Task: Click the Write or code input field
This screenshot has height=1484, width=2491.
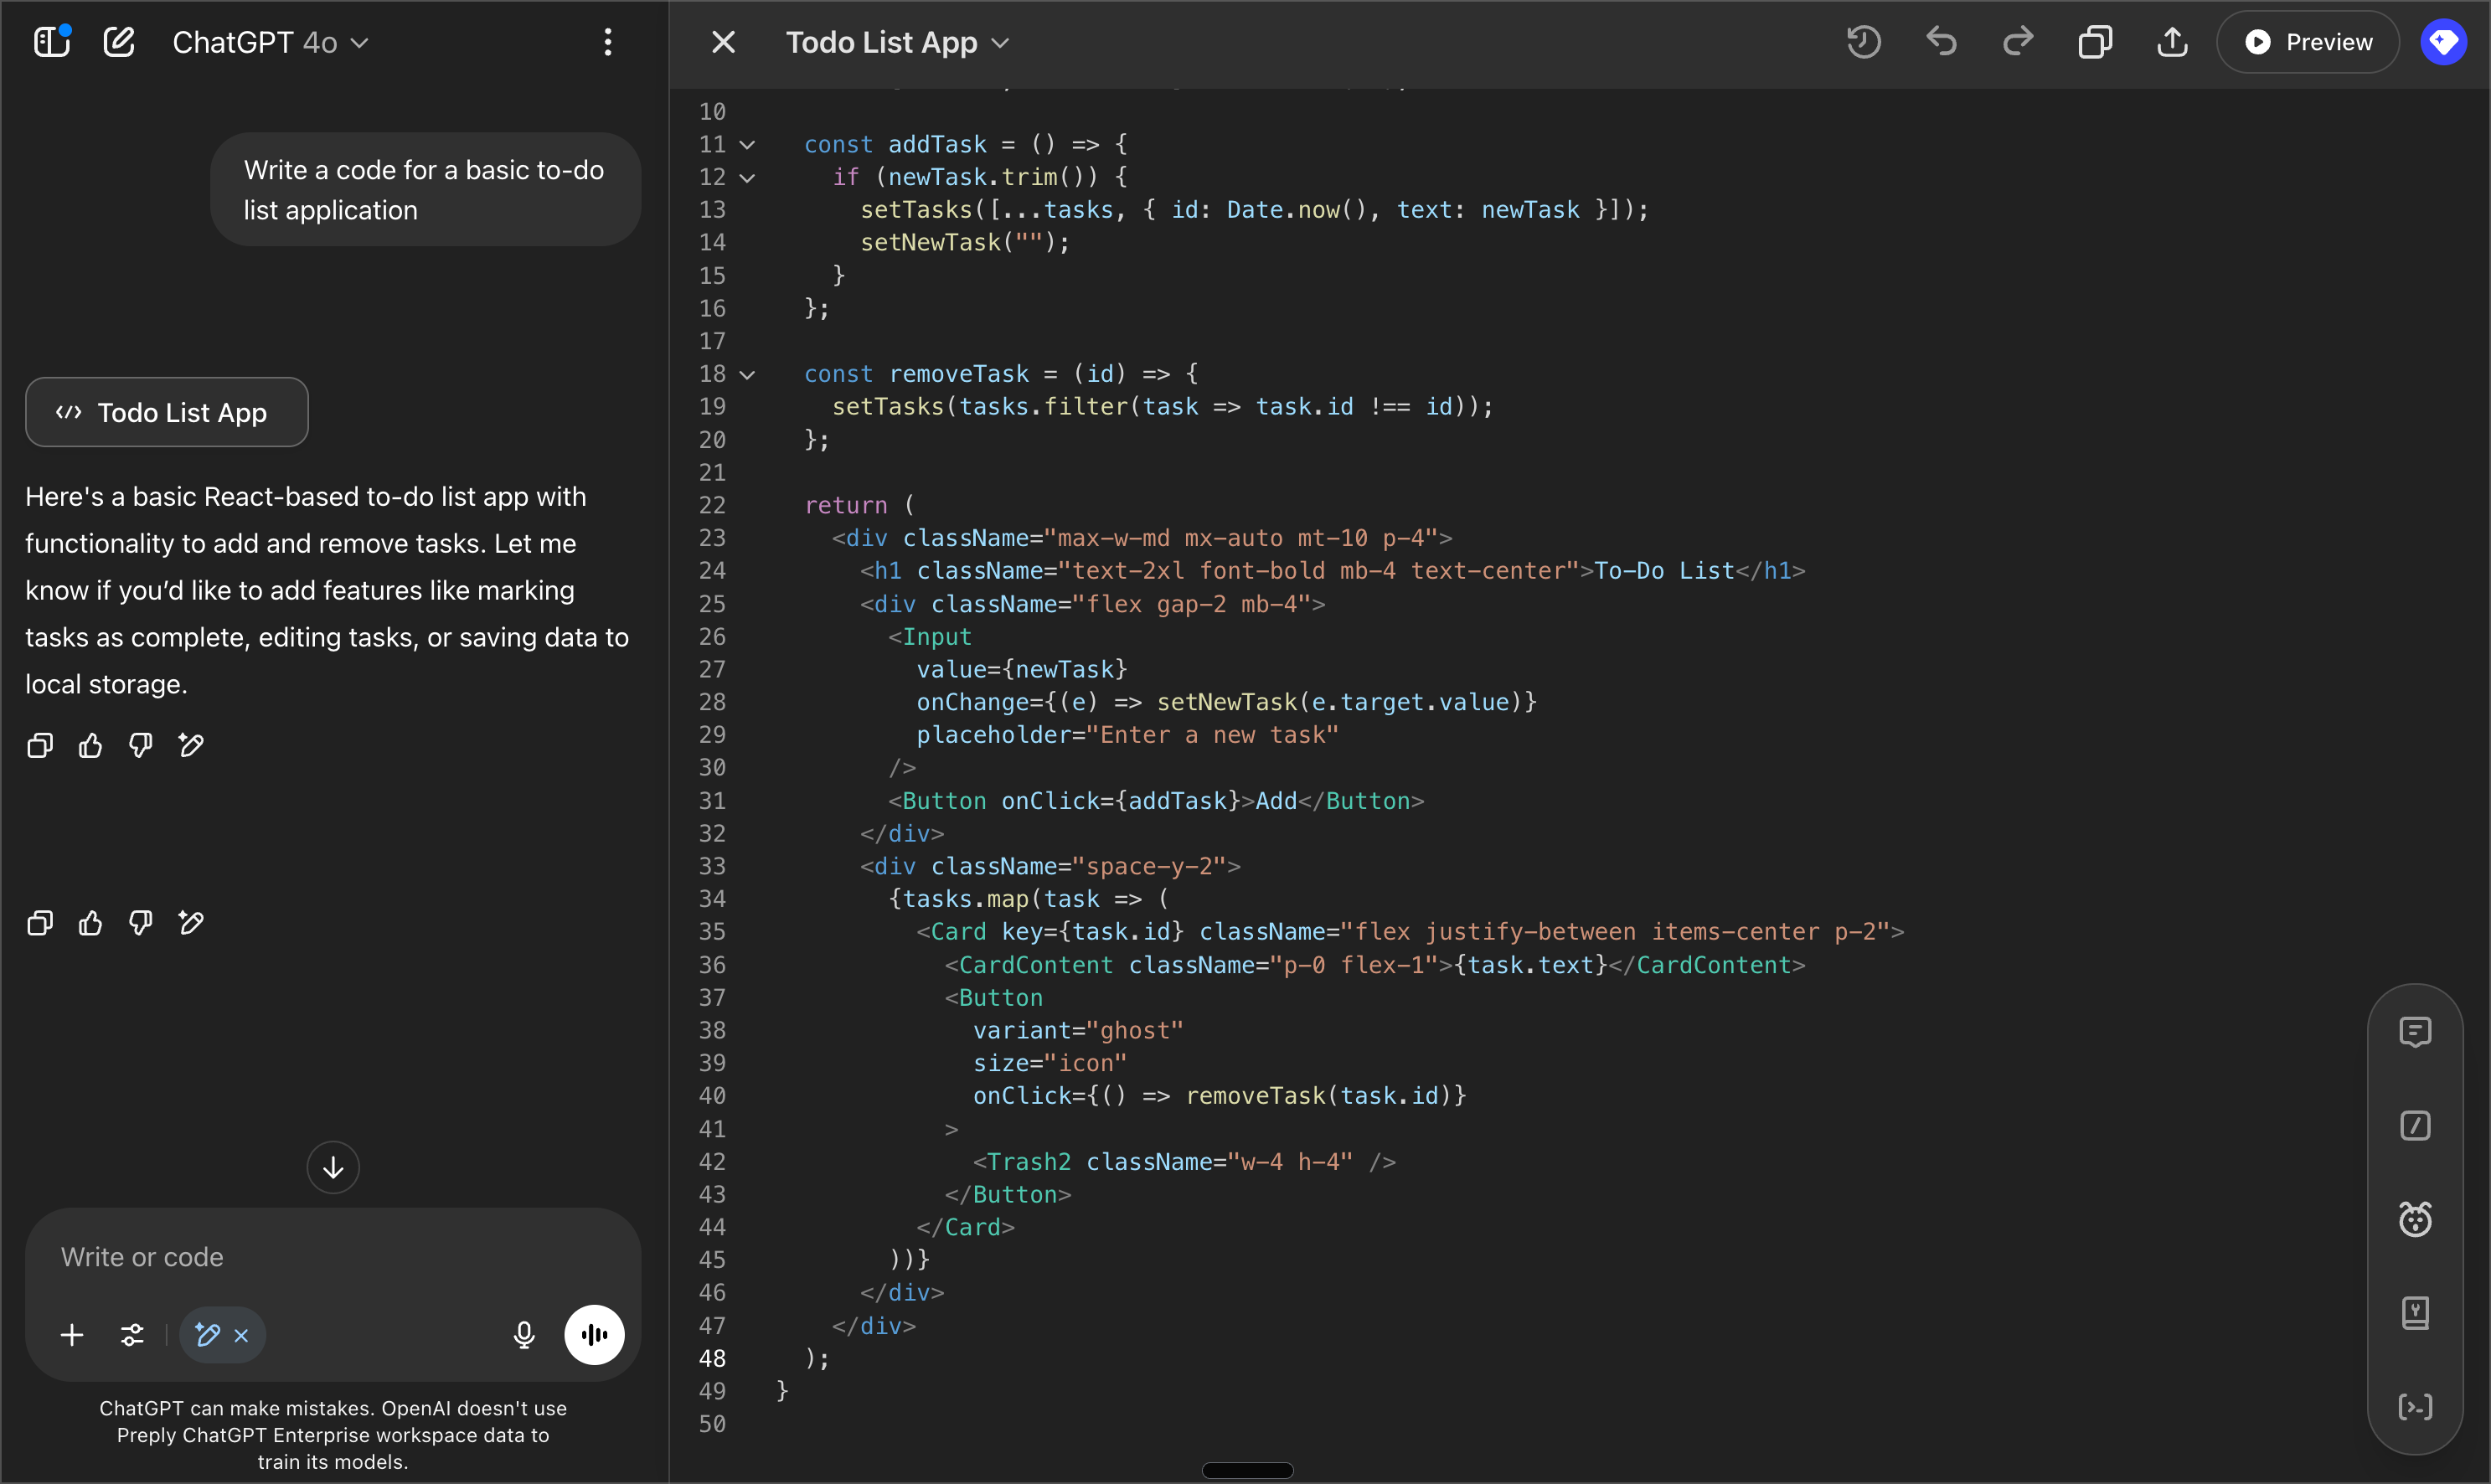Action: click(332, 1257)
